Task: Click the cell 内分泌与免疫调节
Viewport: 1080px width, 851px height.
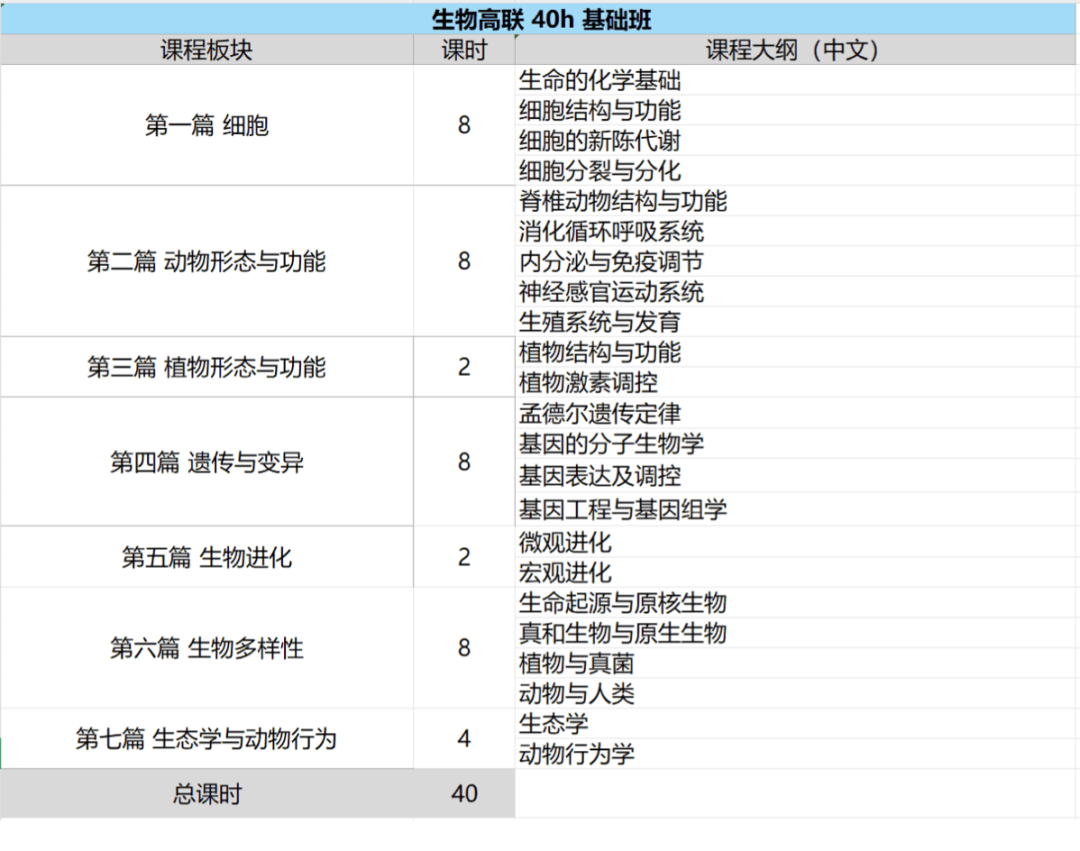Action: point(795,262)
